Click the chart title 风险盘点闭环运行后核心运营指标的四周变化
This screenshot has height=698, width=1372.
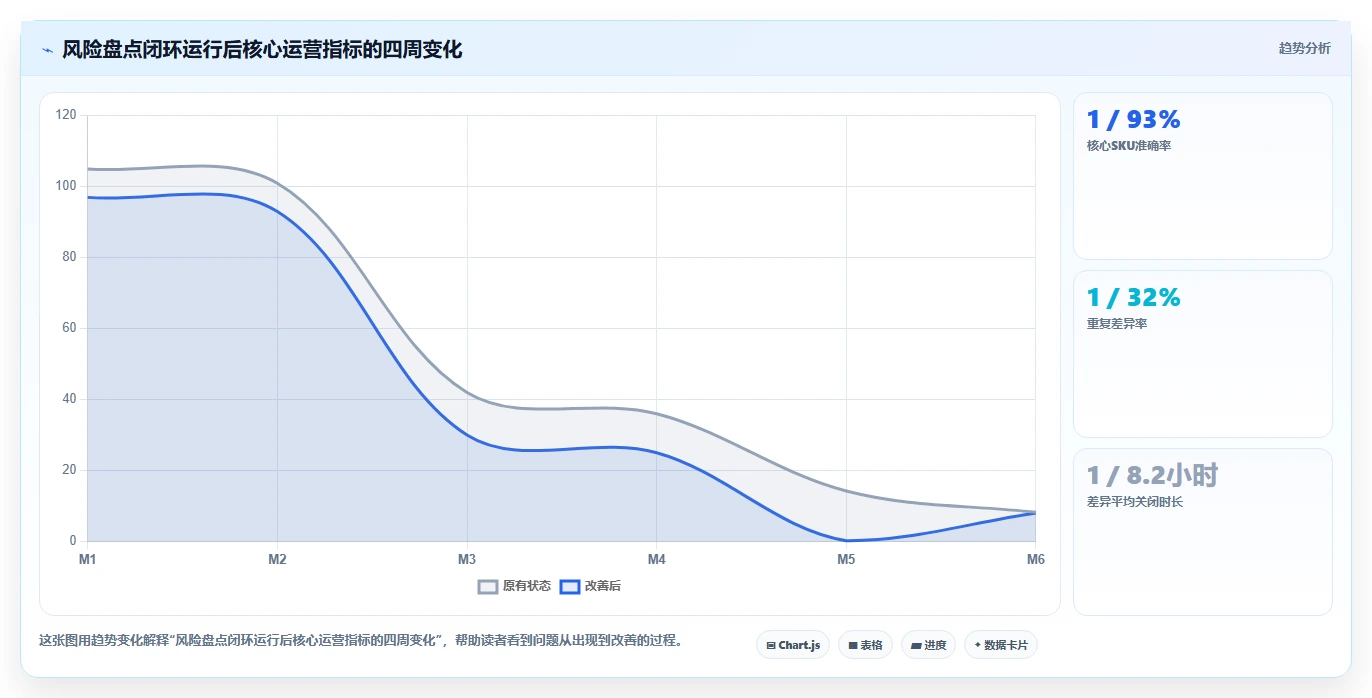(262, 50)
